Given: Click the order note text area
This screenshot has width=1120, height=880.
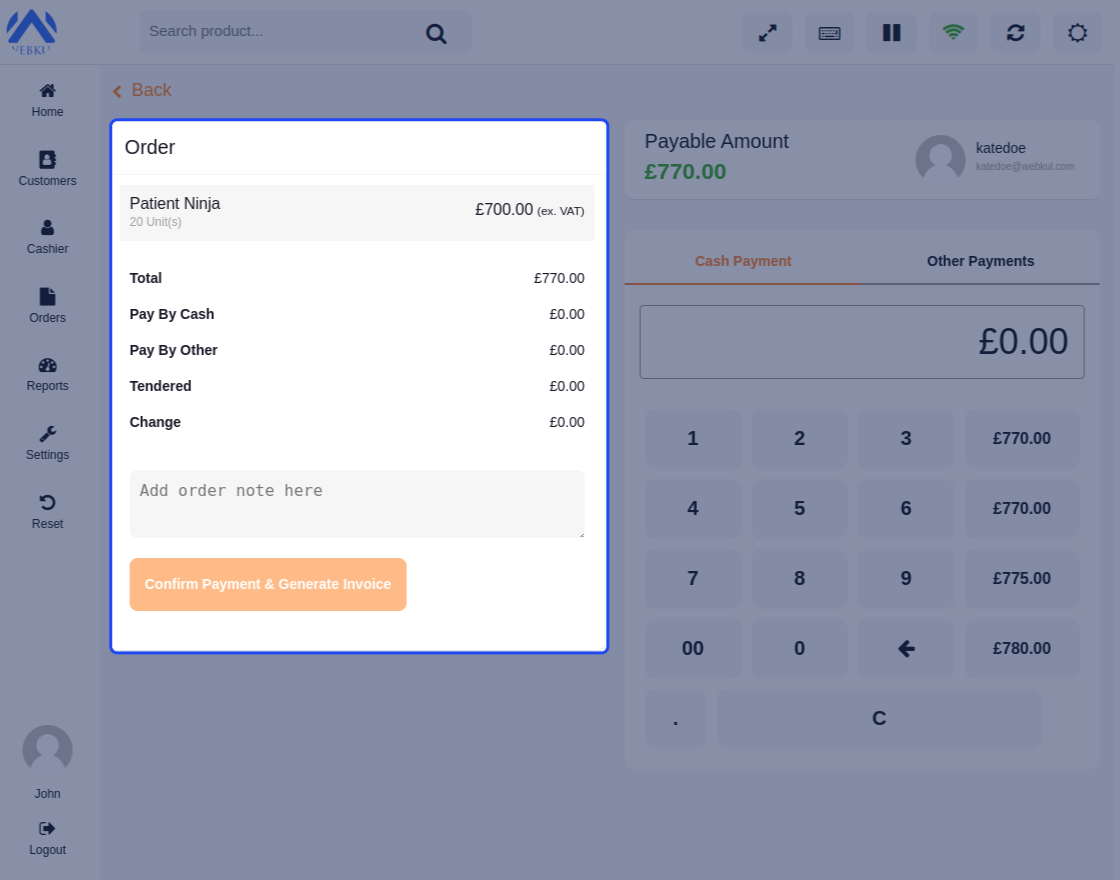Looking at the screenshot, I should pyautogui.click(x=357, y=502).
